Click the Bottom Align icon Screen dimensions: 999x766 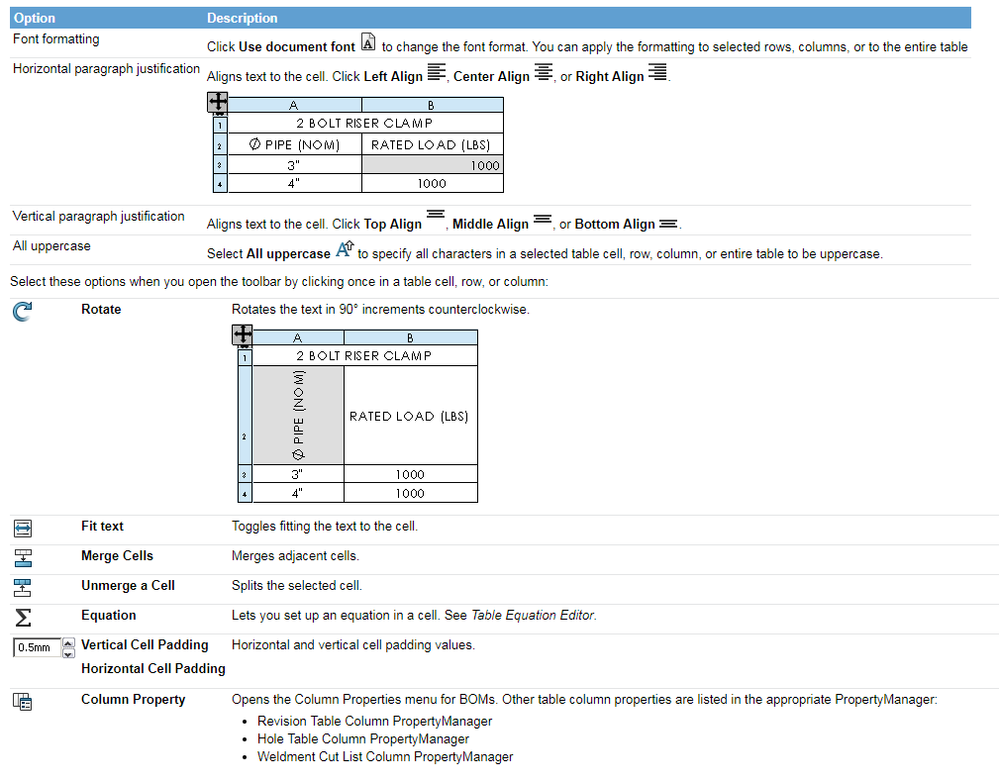point(668,224)
